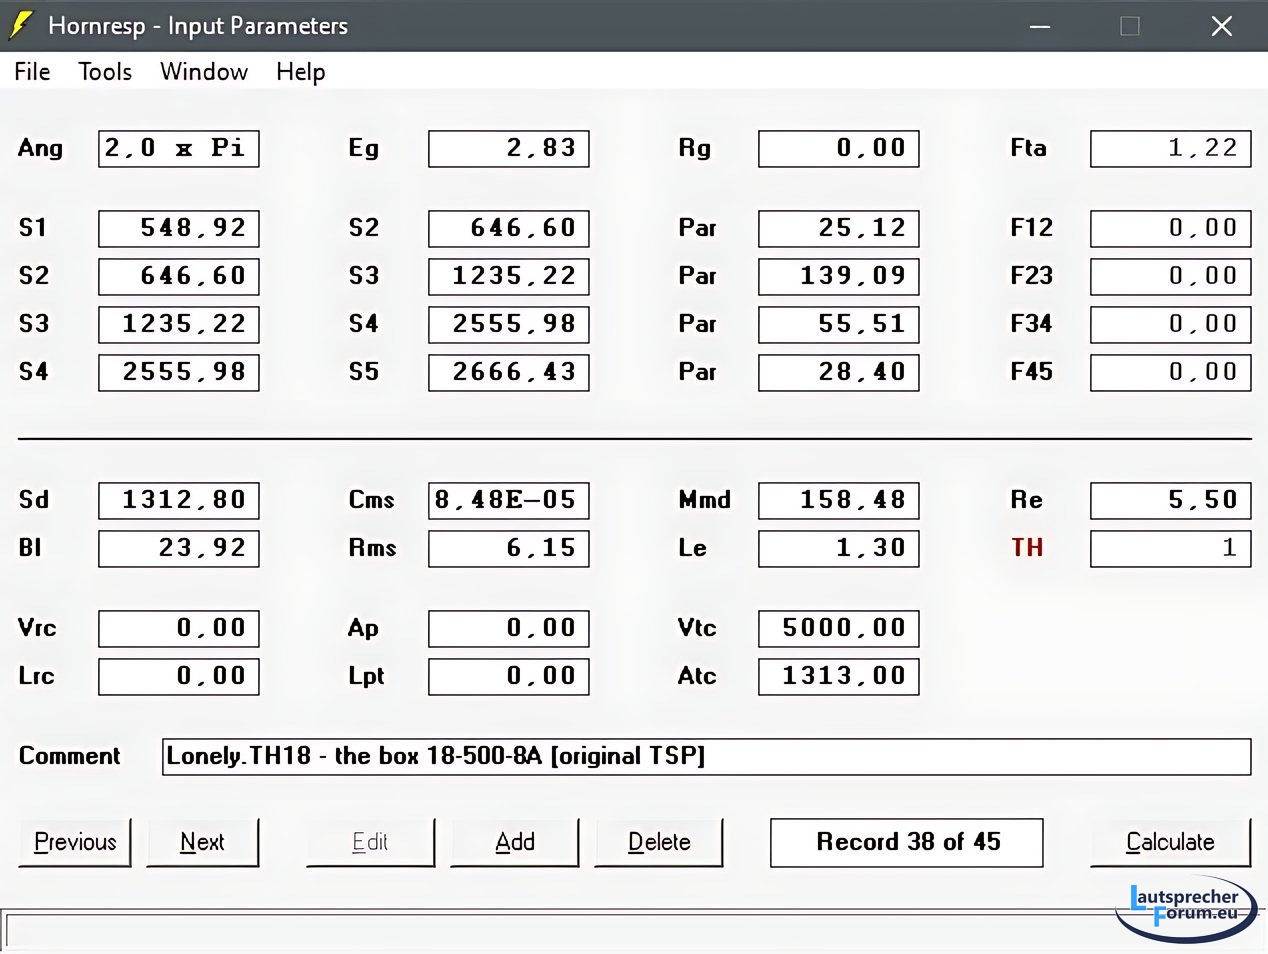Advance to the Next record

202,842
